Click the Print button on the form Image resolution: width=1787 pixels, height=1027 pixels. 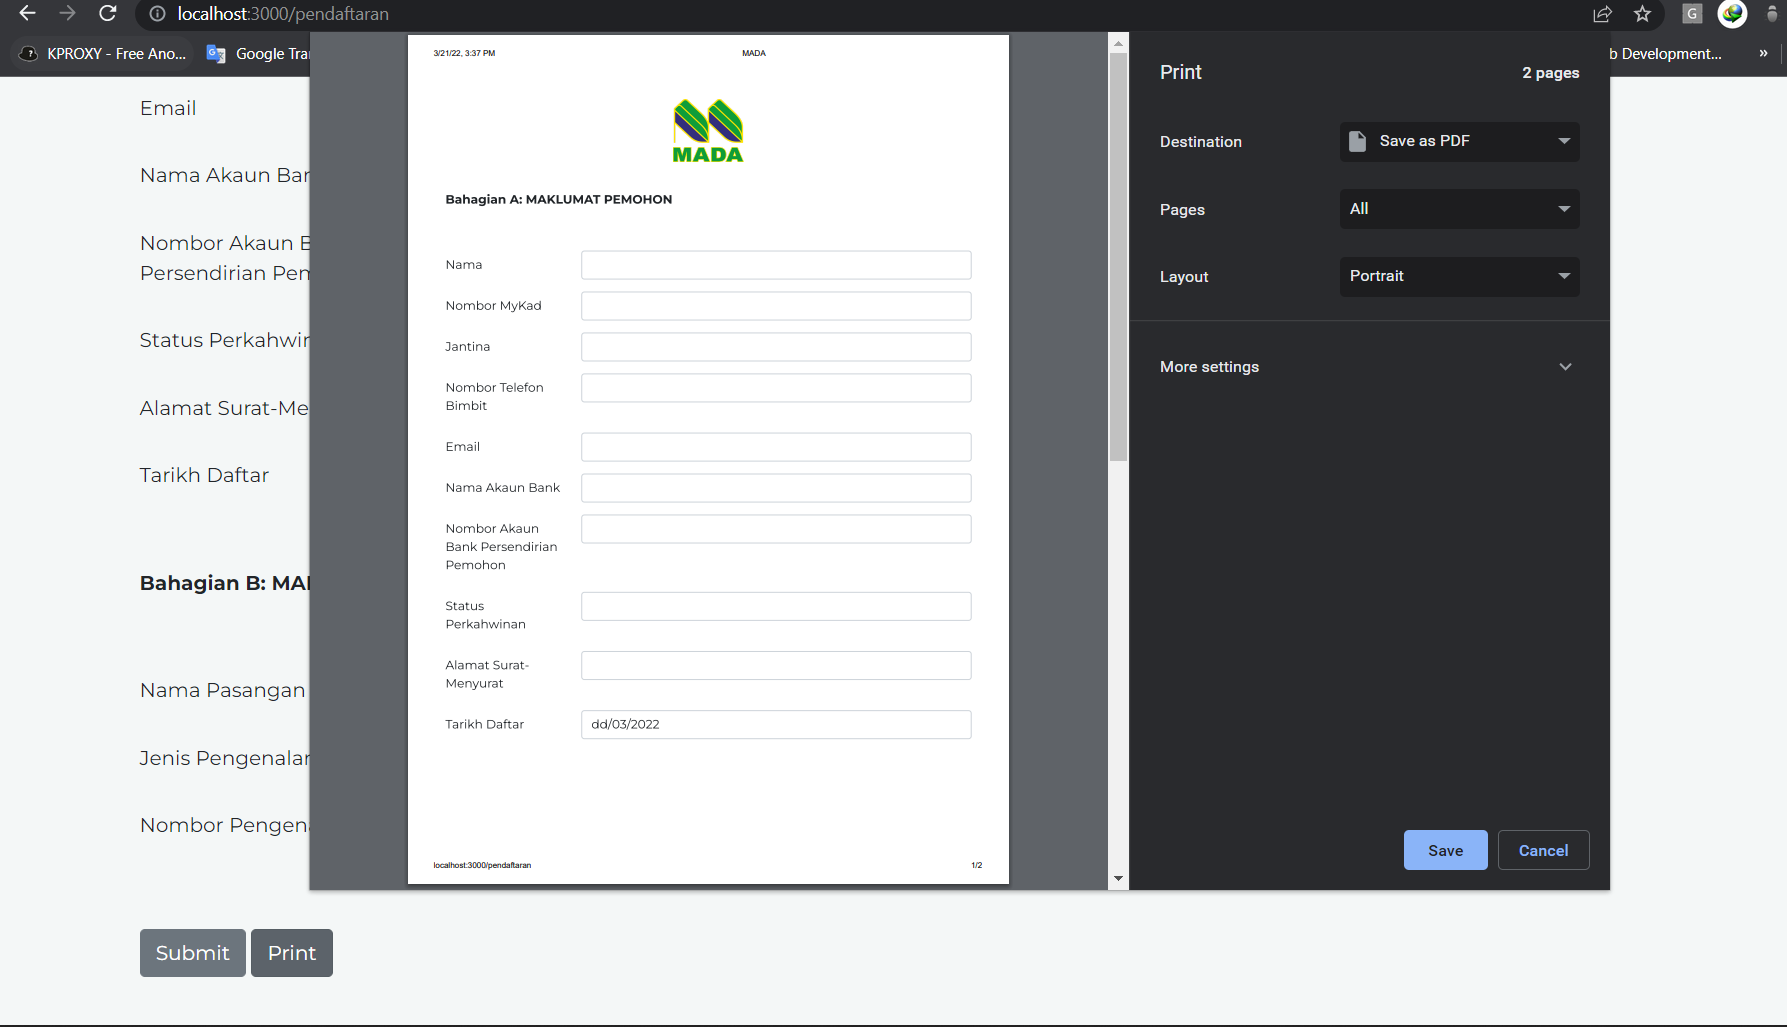coord(291,952)
